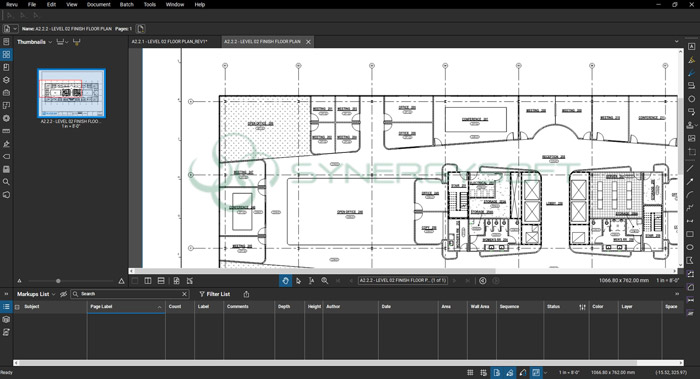
Task: Select the Zoom tool in navigation bar
Action: [x=325, y=281]
